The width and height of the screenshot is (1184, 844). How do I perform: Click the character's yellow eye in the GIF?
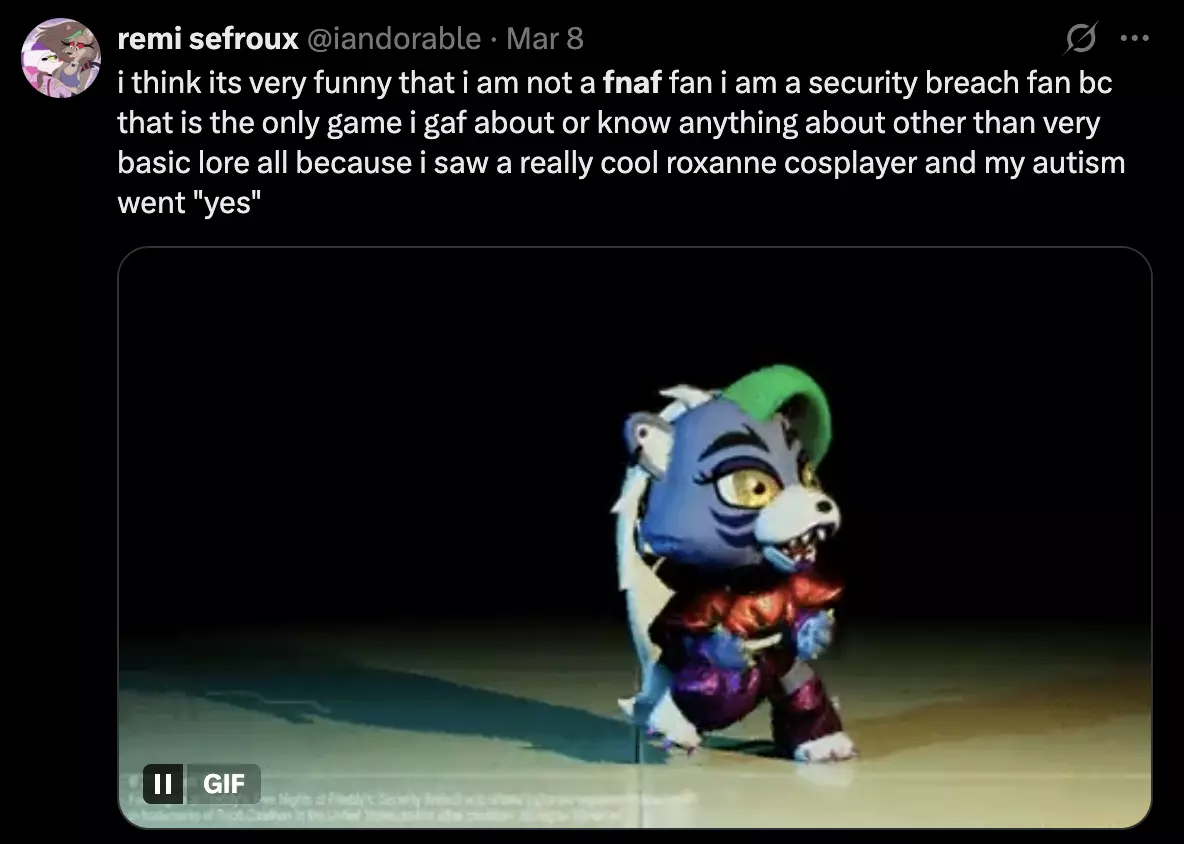tap(746, 487)
